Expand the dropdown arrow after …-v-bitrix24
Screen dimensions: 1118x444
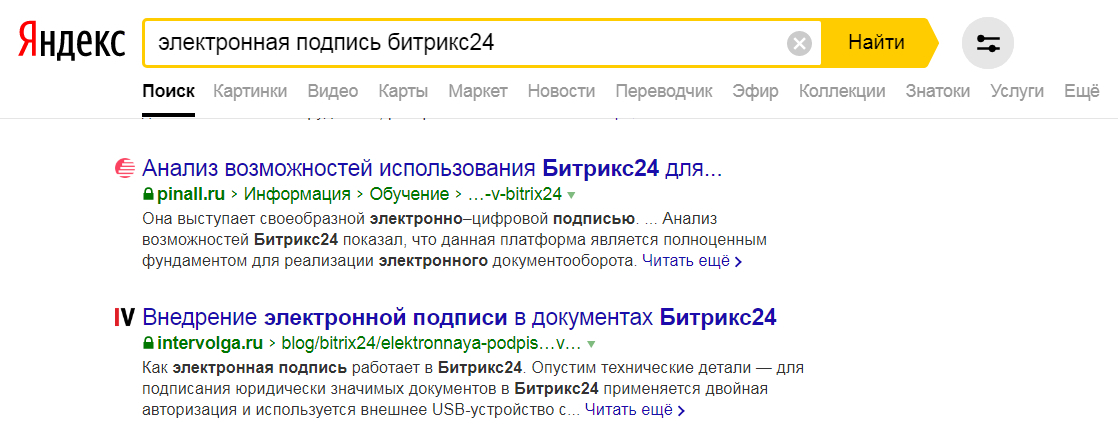tap(570, 195)
